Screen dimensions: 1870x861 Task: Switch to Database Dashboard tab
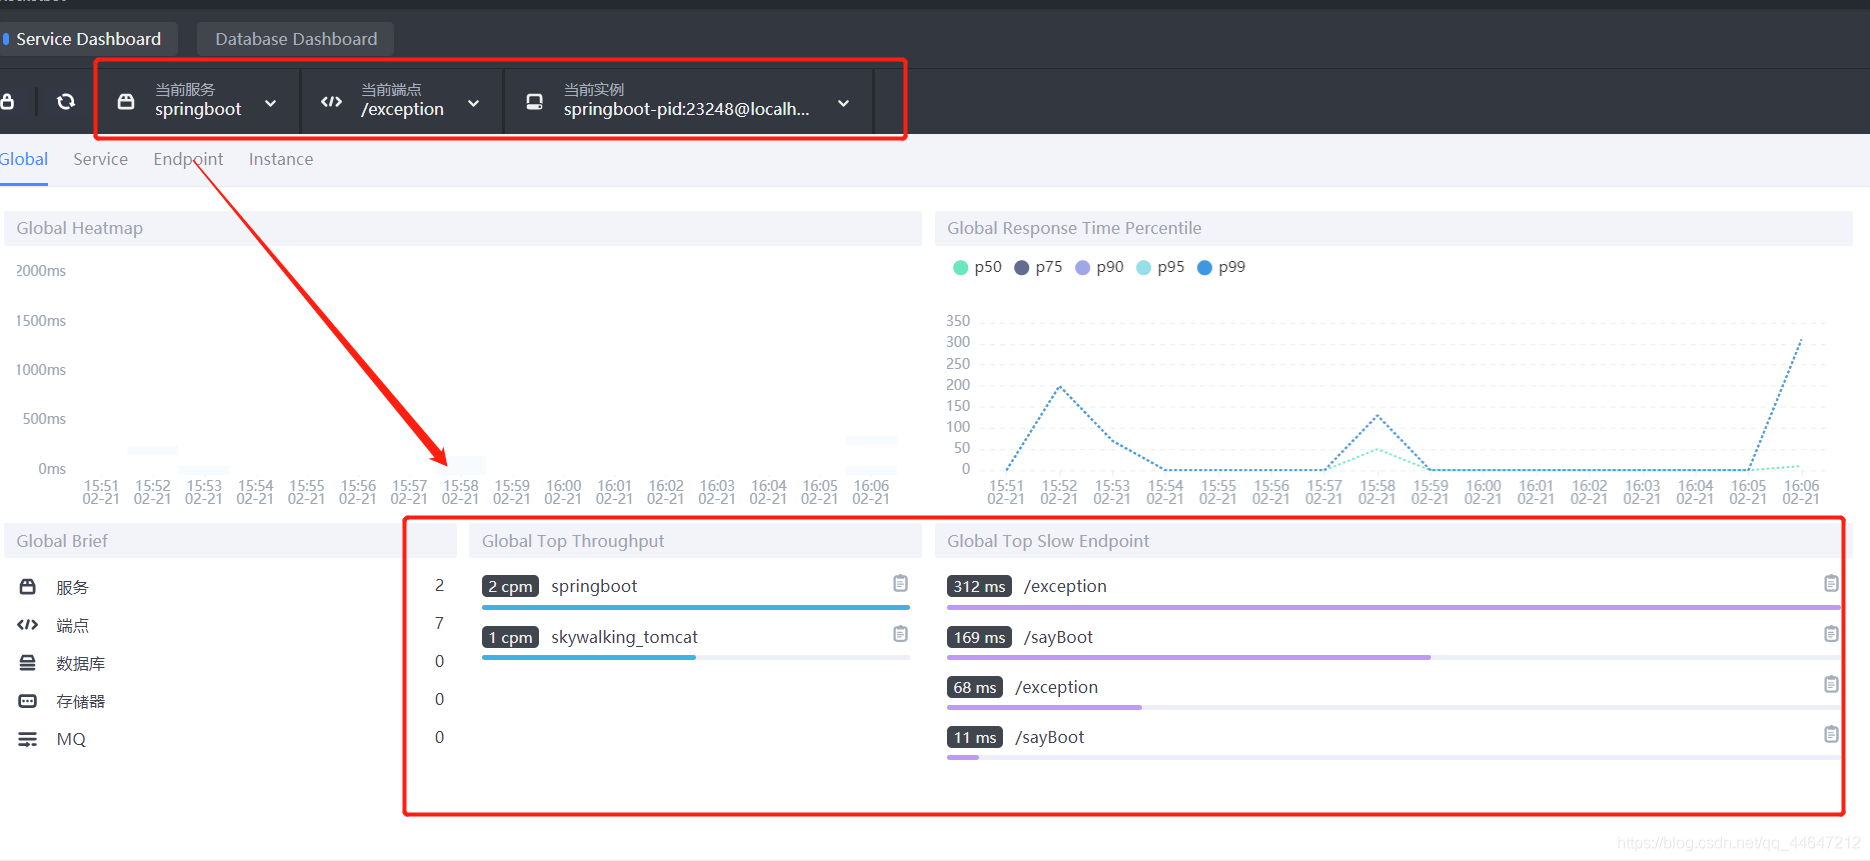(296, 39)
